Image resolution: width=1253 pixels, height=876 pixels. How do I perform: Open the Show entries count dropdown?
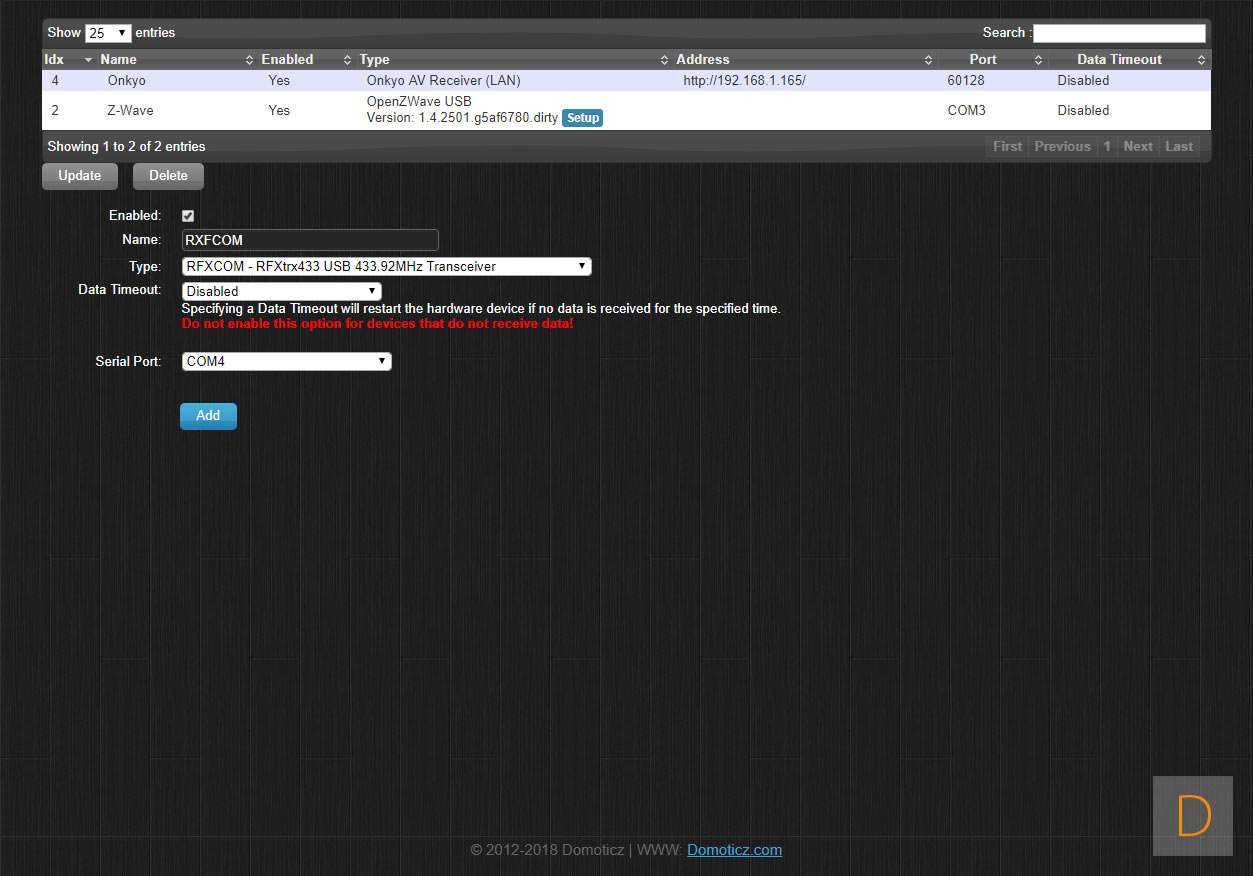coord(108,33)
